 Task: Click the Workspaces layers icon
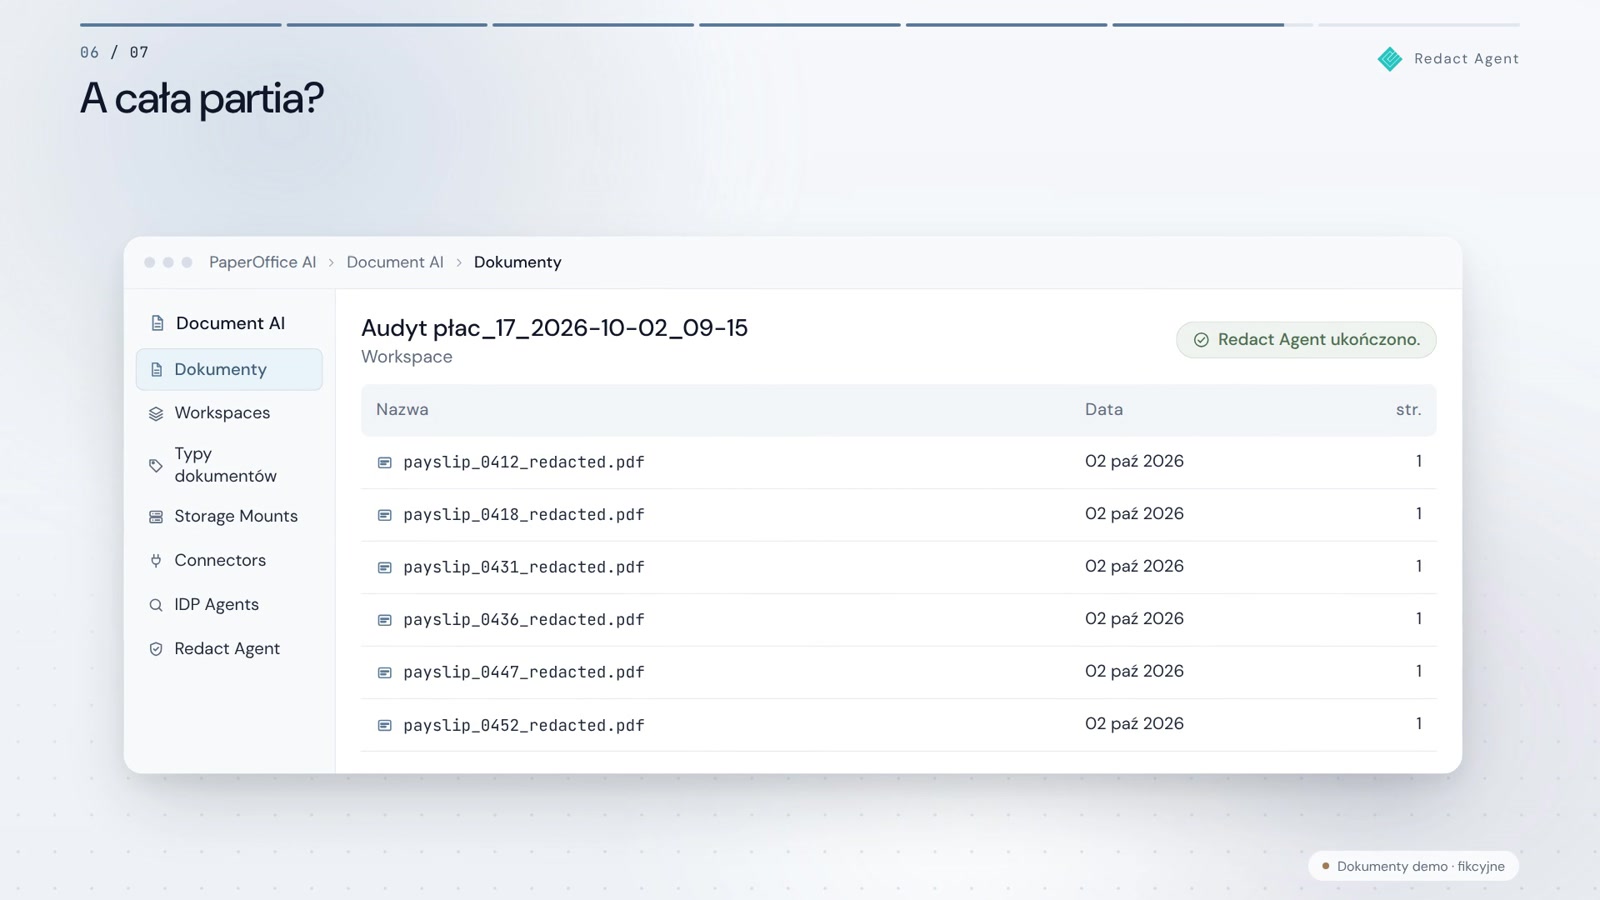156,413
